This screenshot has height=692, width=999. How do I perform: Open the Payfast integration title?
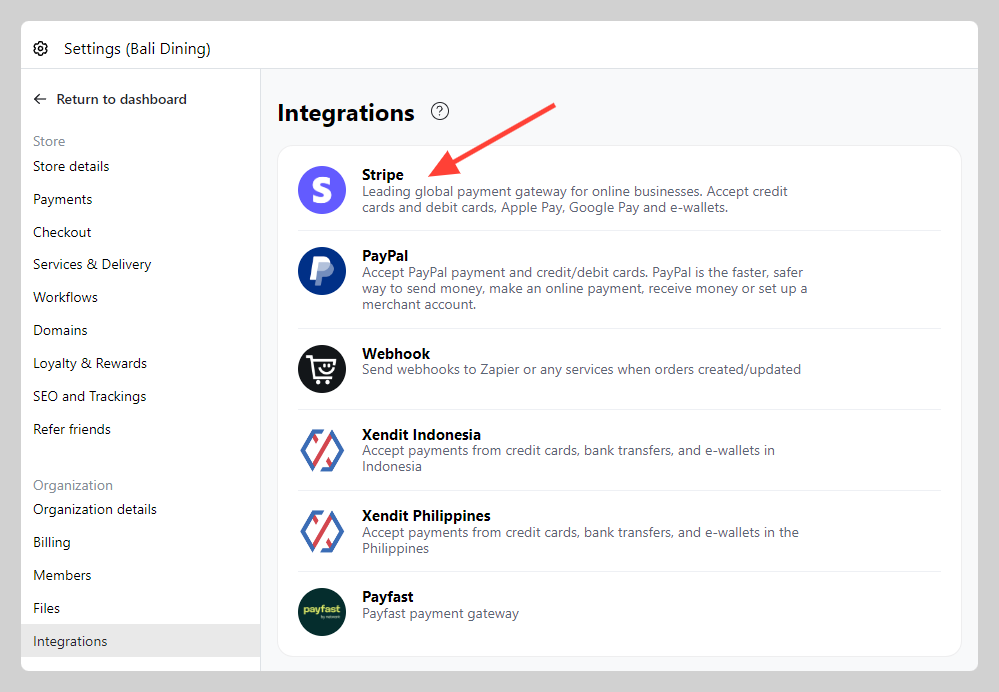(387, 597)
